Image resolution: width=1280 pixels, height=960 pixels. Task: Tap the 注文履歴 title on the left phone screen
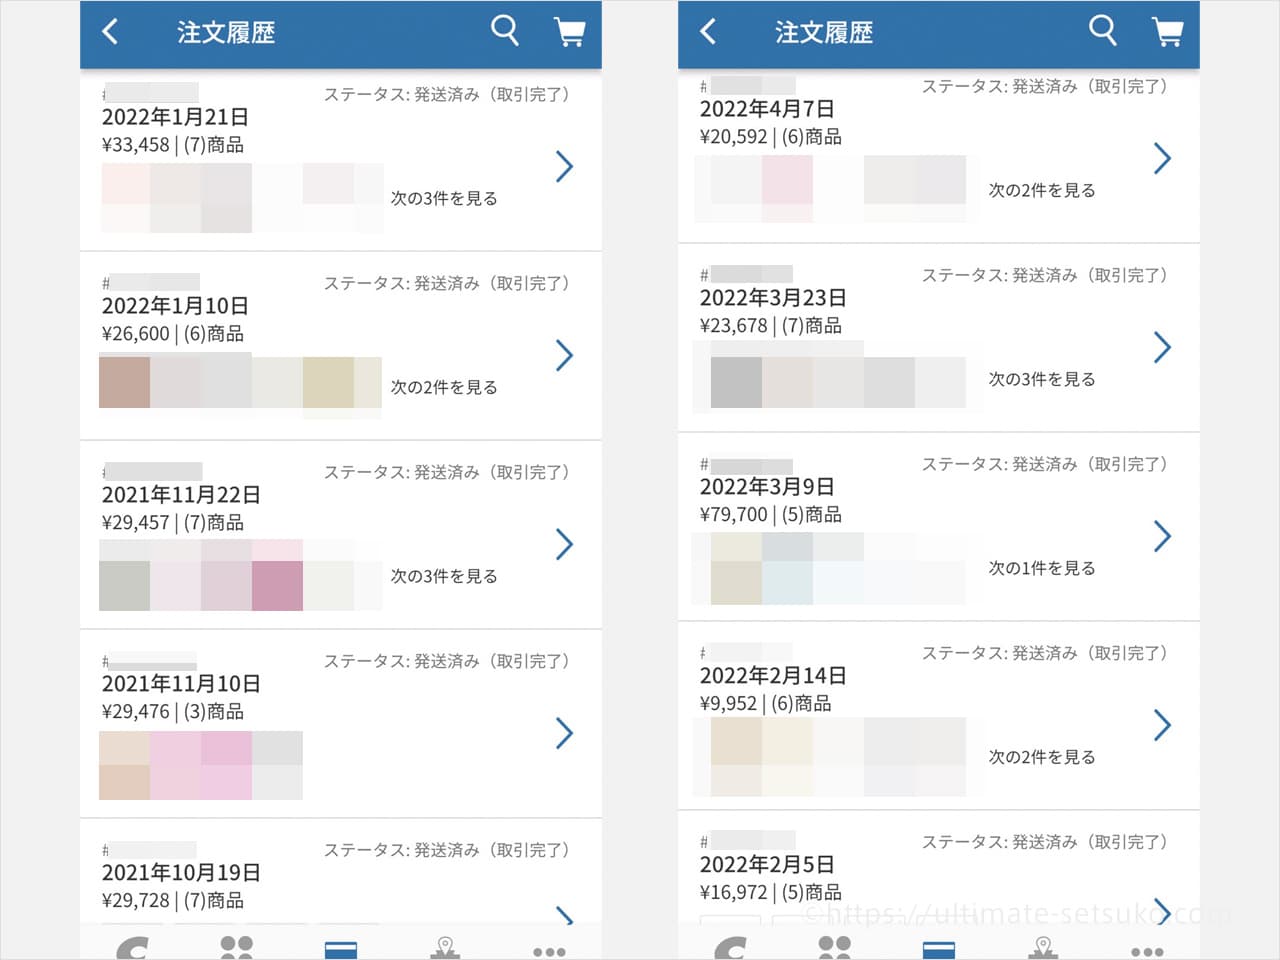(226, 33)
